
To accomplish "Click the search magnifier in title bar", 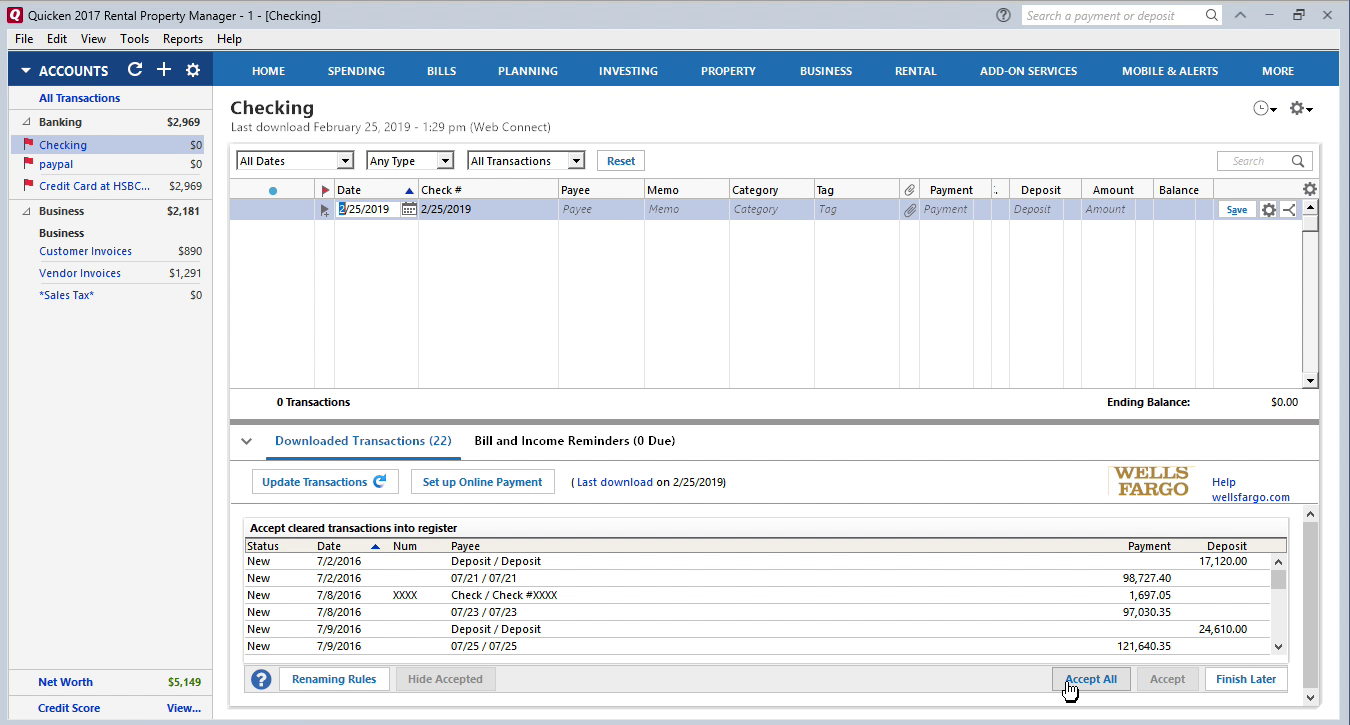I will [1211, 15].
